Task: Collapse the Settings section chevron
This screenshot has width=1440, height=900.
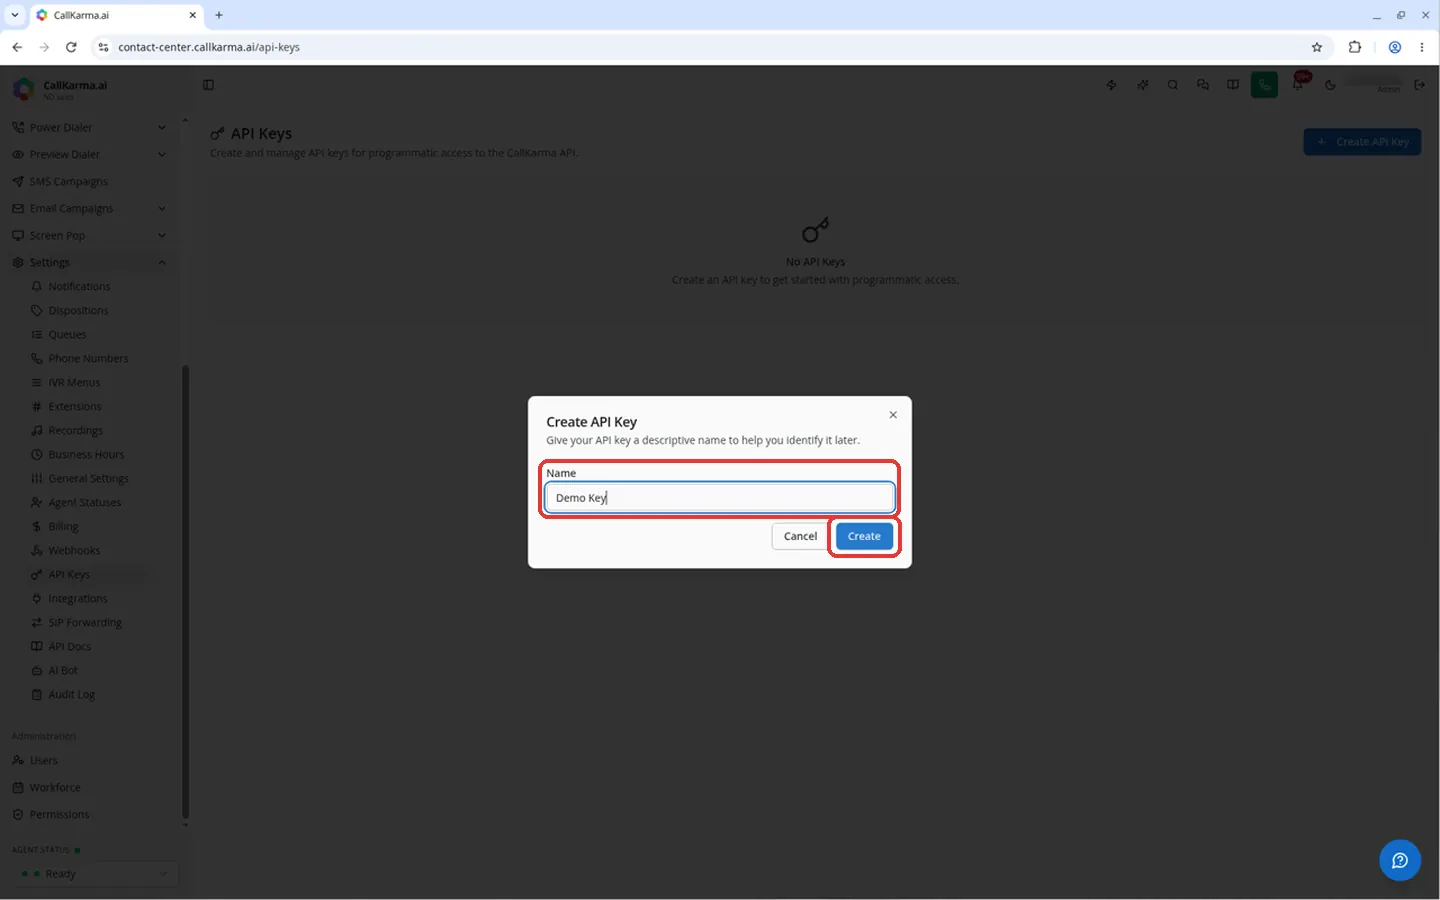Action: point(162,262)
